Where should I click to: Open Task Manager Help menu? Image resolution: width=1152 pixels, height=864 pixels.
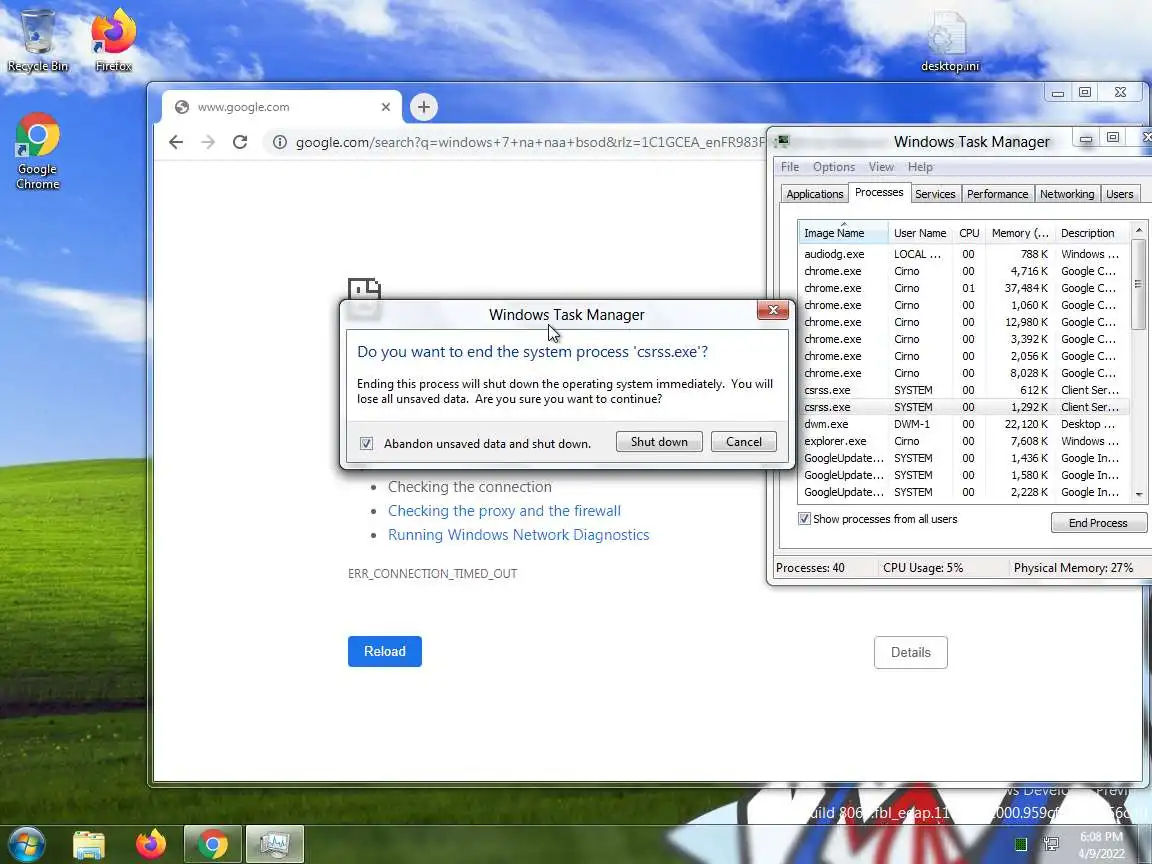[x=920, y=167]
